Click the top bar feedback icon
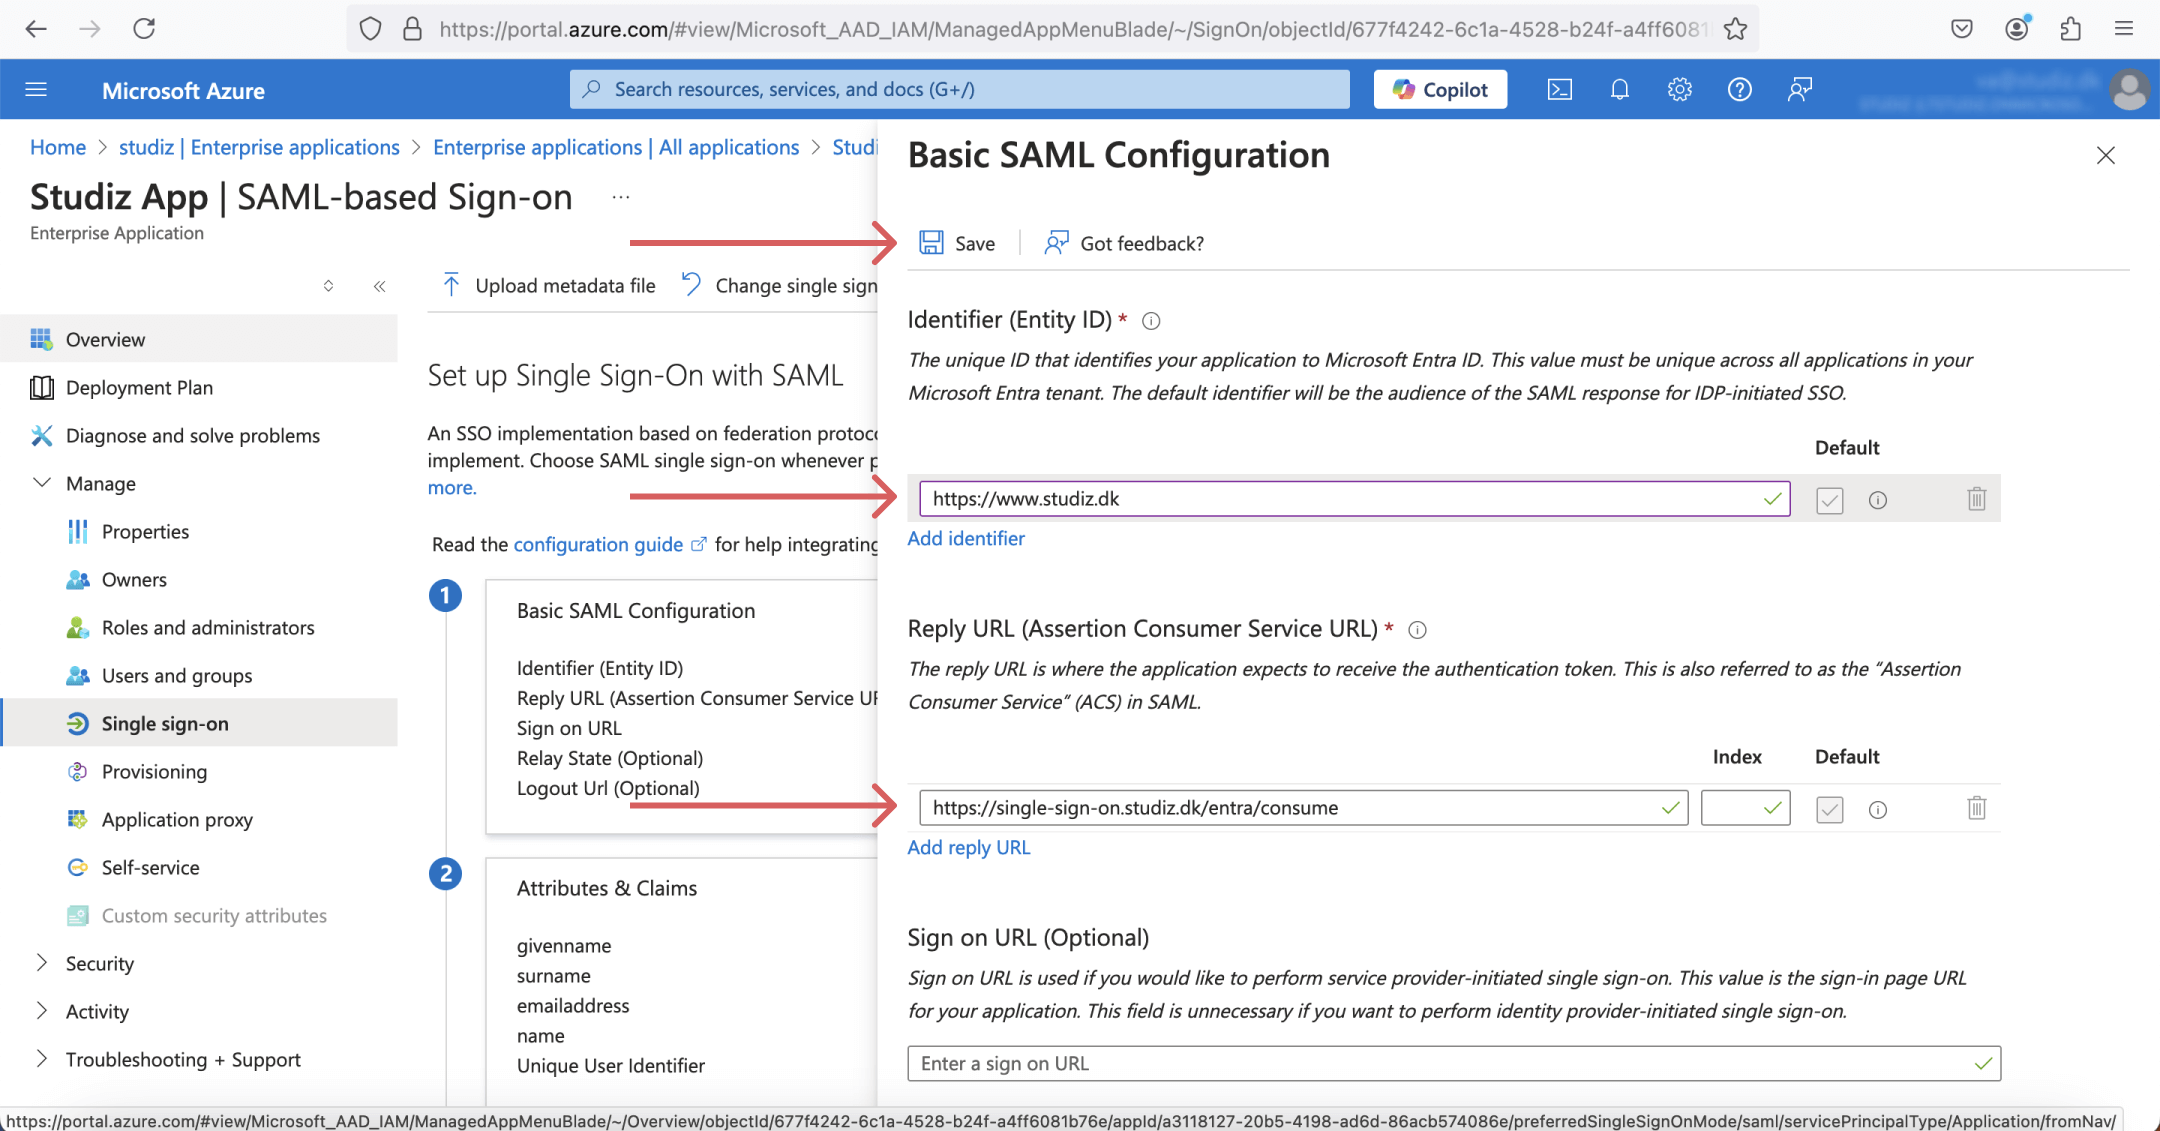The width and height of the screenshot is (2160, 1131). click(x=1800, y=90)
